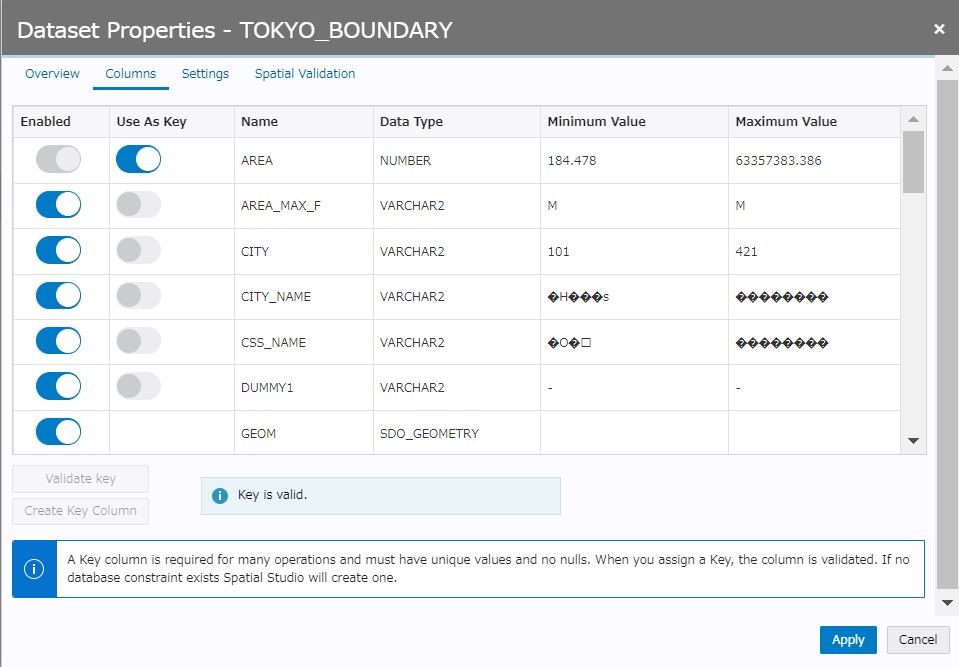Select the Columns tab
Screen dimensions: 959x667
point(130,73)
